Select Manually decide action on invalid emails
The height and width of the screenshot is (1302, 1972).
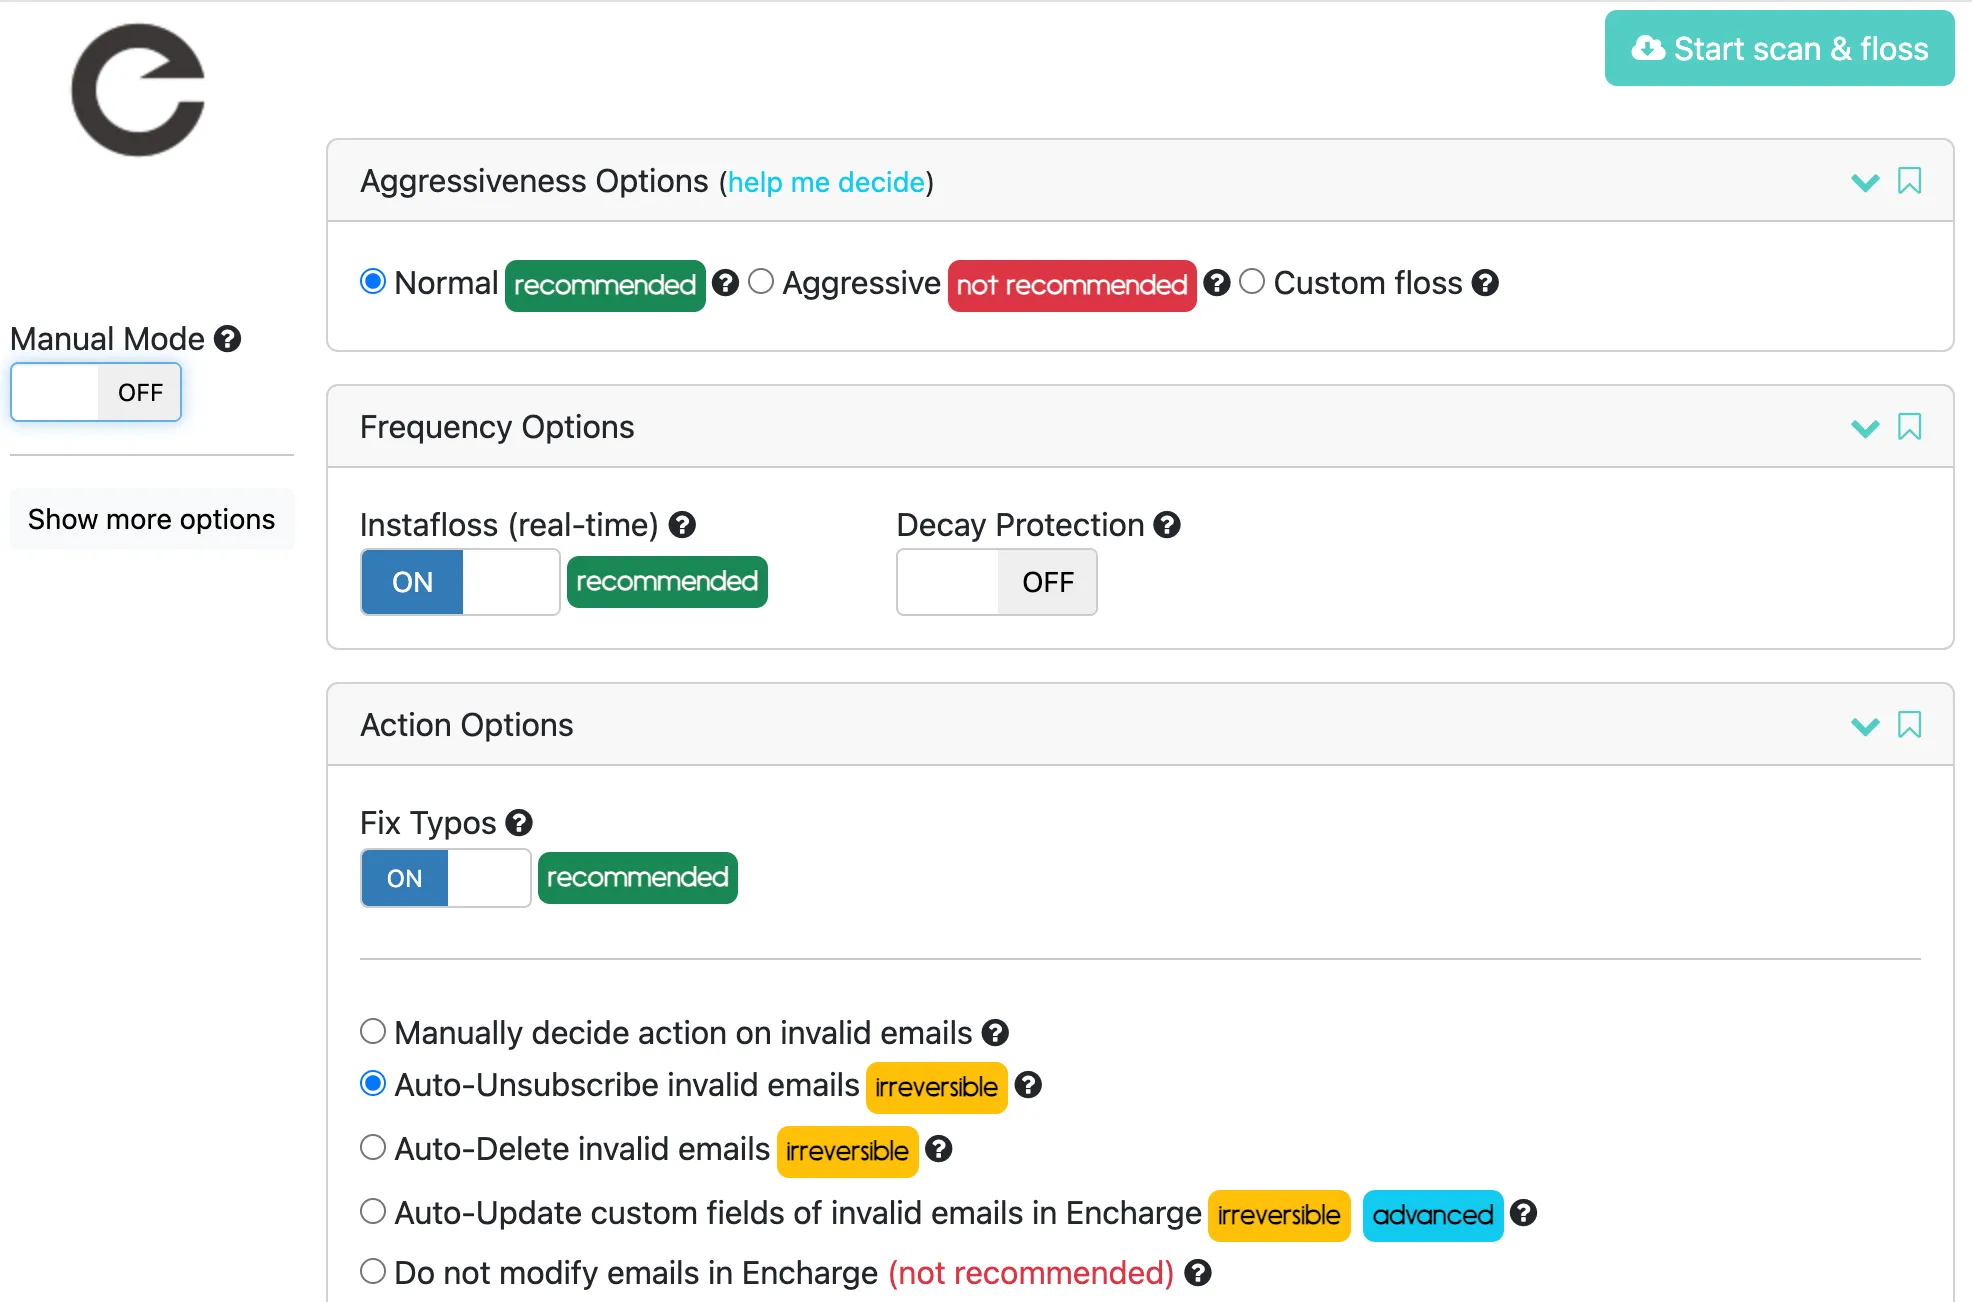point(373,1031)
